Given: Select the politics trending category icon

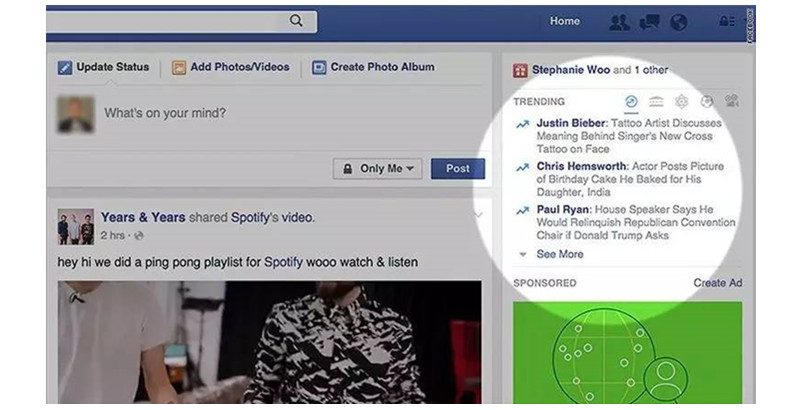Looking at the screenshot, I should click(656, 101).
